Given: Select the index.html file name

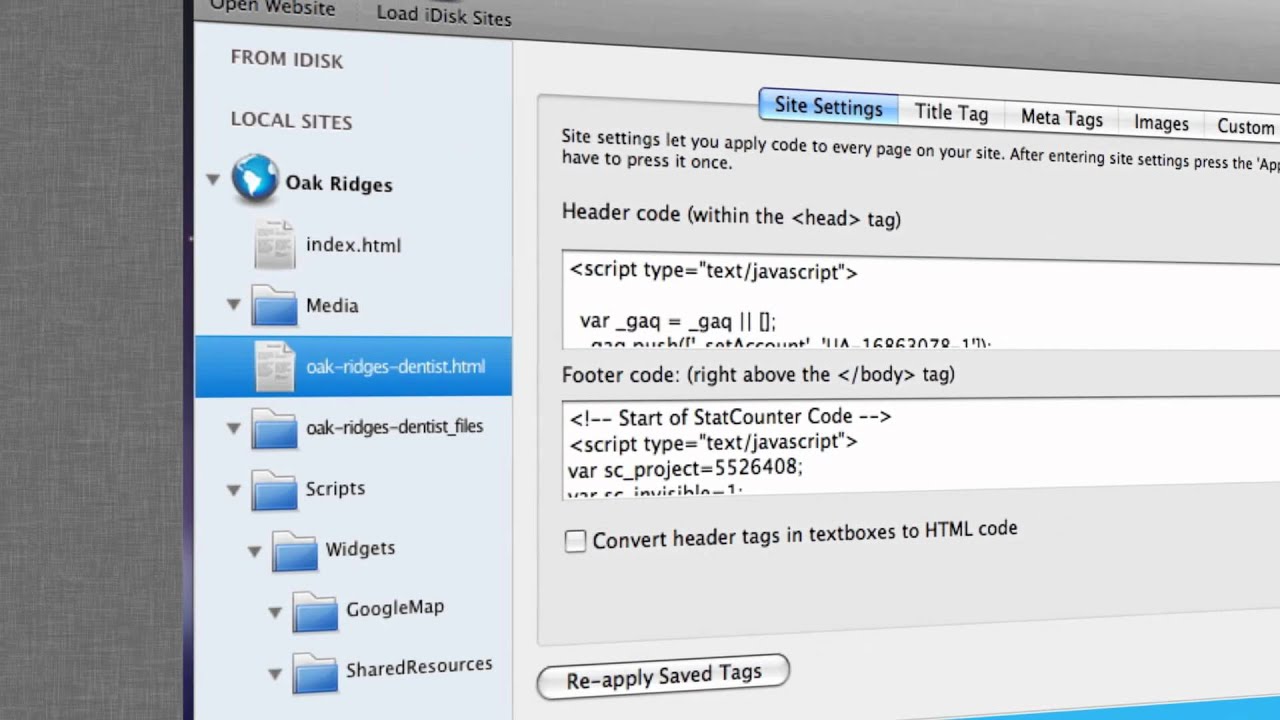Looking at the screenshot, I should coord(353,245).
